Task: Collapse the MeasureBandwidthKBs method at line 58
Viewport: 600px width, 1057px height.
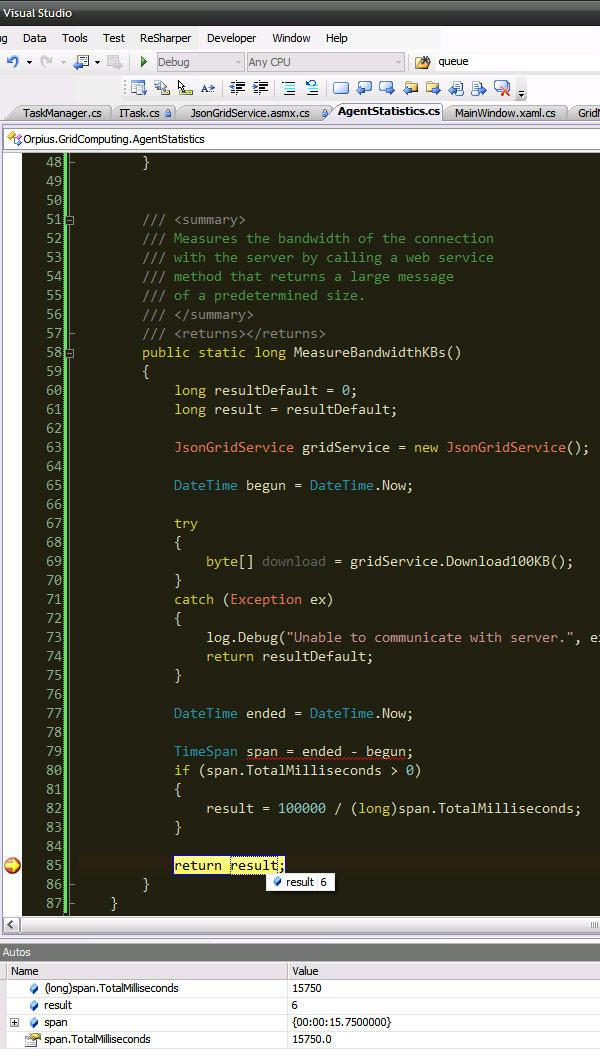Action: [70, 353]
